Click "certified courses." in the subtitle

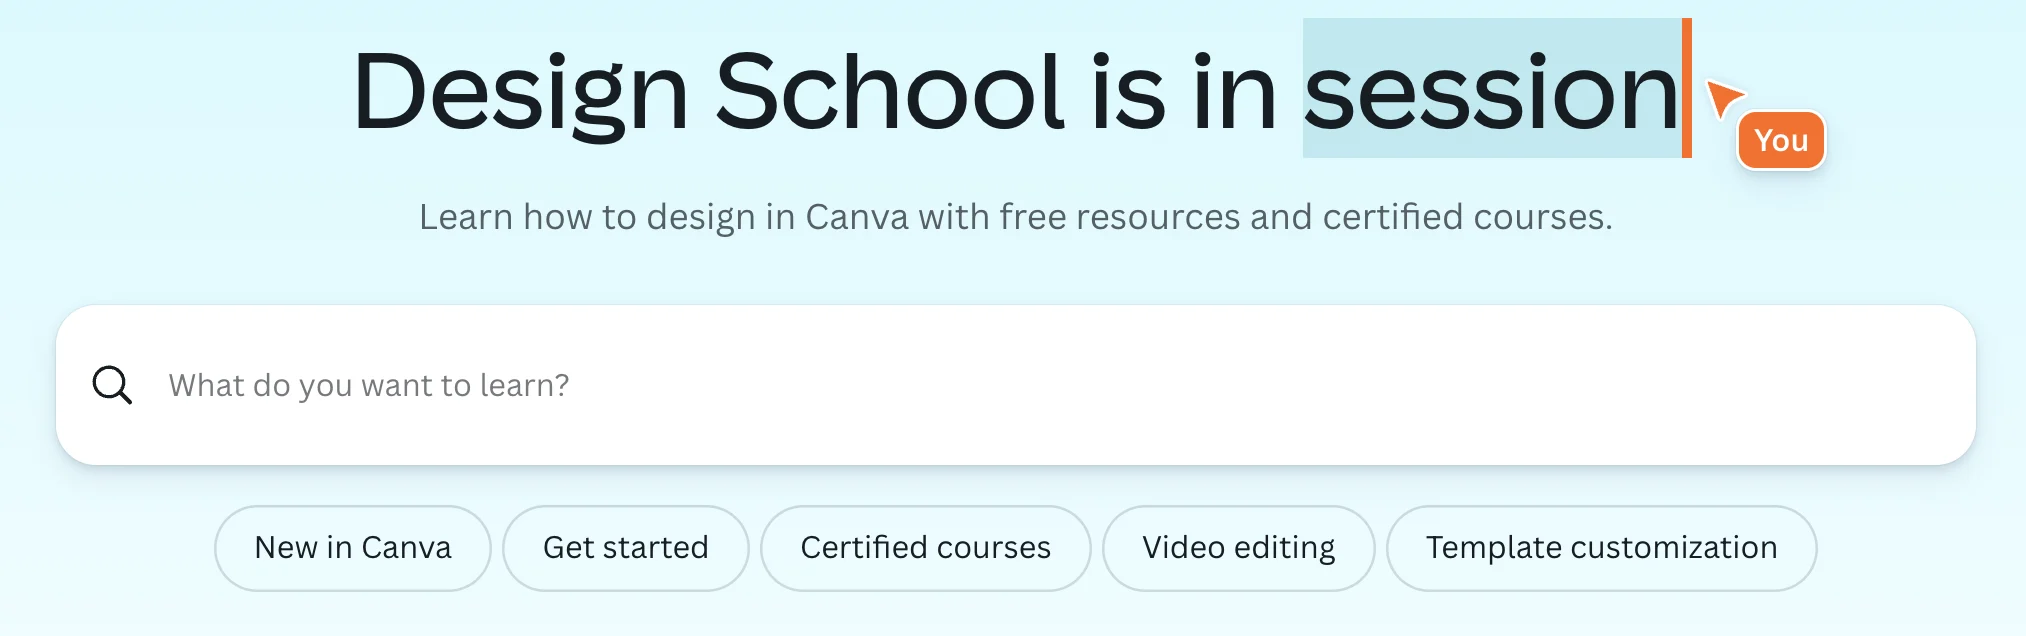pos(1467,217)
